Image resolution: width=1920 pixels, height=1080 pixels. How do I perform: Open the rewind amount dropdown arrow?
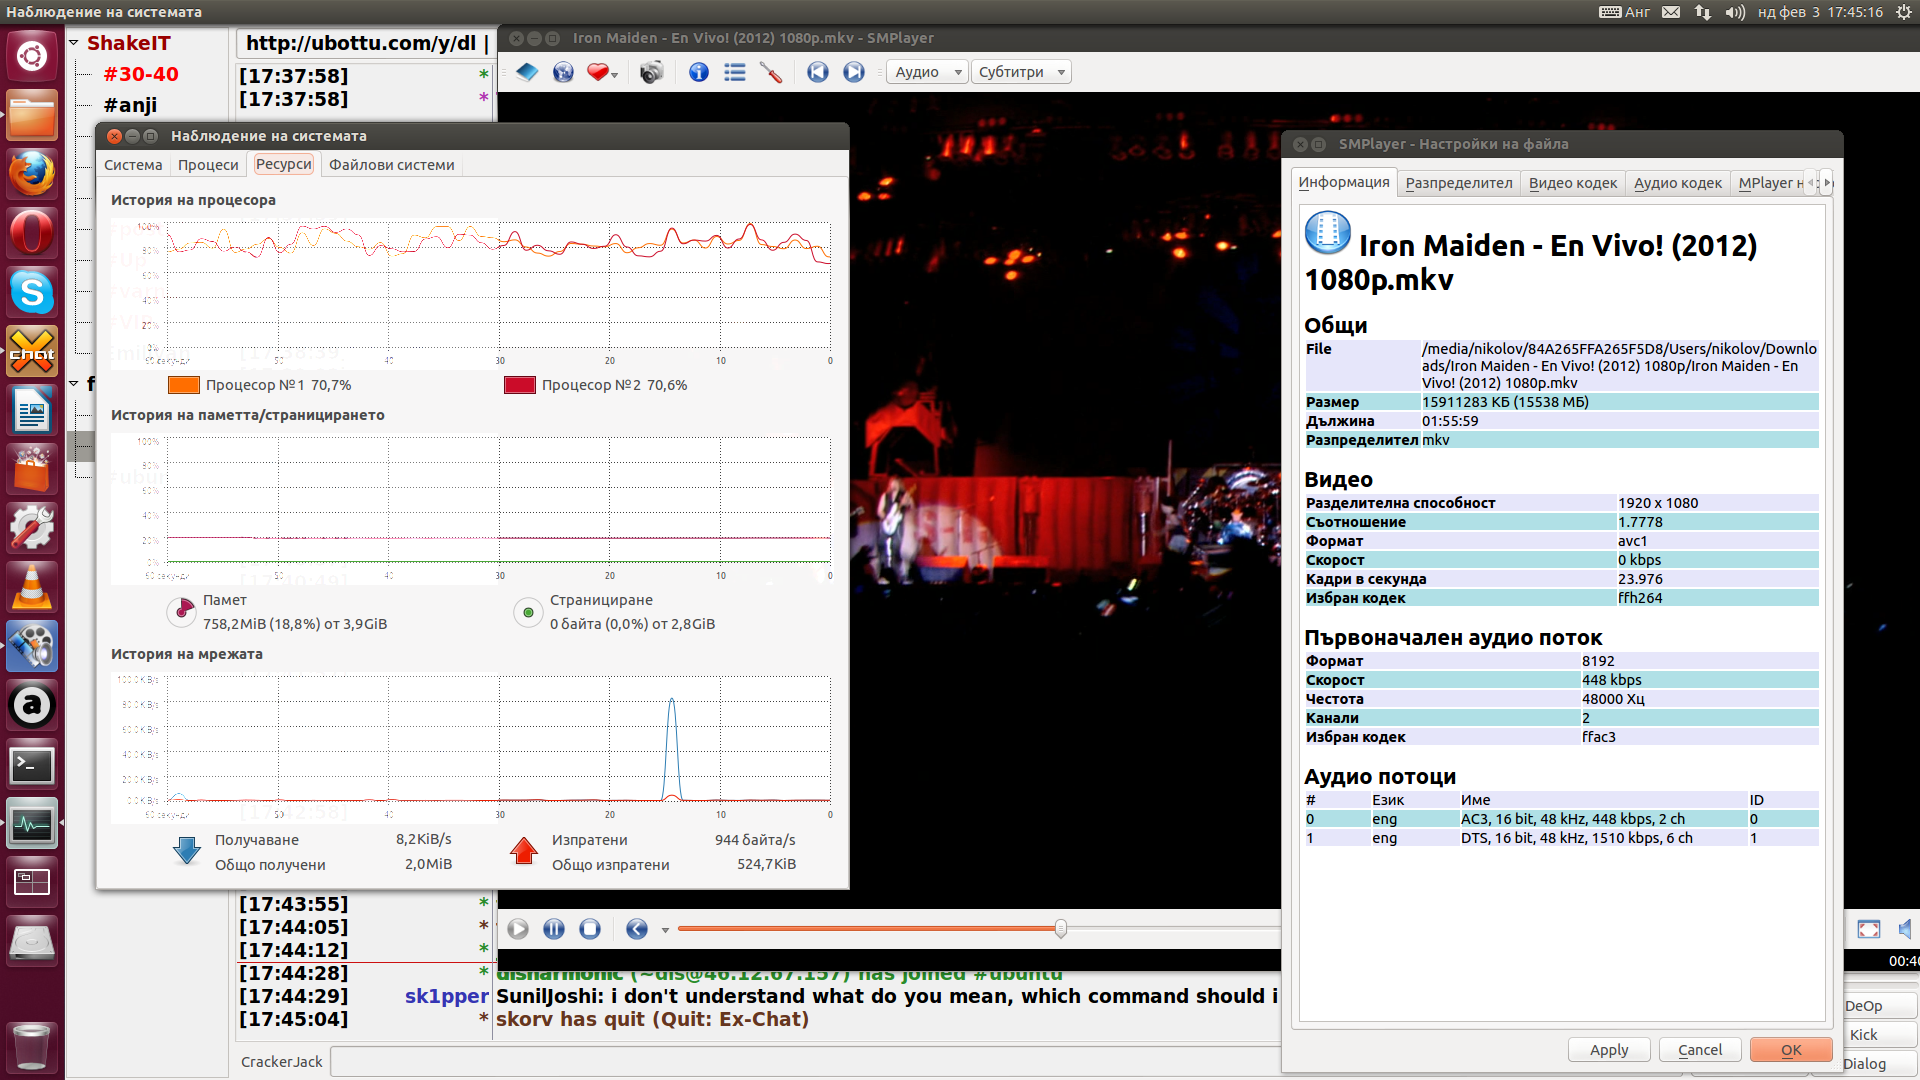[x=665, y=930]
